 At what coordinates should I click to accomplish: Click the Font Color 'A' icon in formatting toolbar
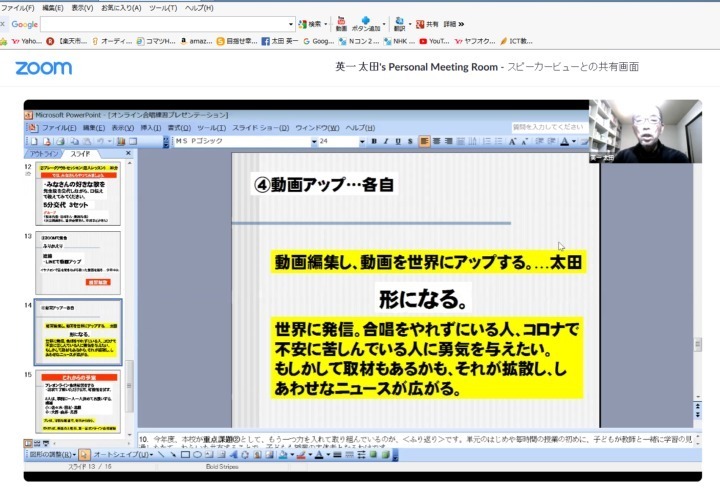coord(564,141)
